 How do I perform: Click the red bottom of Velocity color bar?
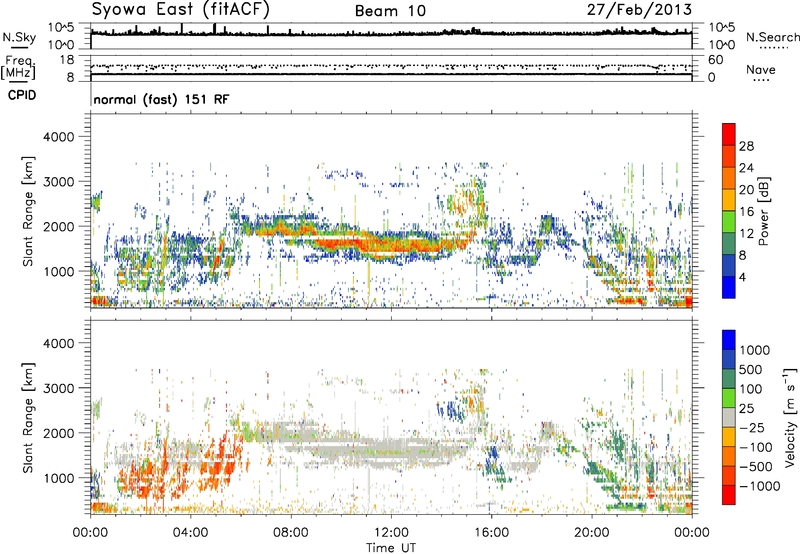pyautogui.click(x=729, y=495)
